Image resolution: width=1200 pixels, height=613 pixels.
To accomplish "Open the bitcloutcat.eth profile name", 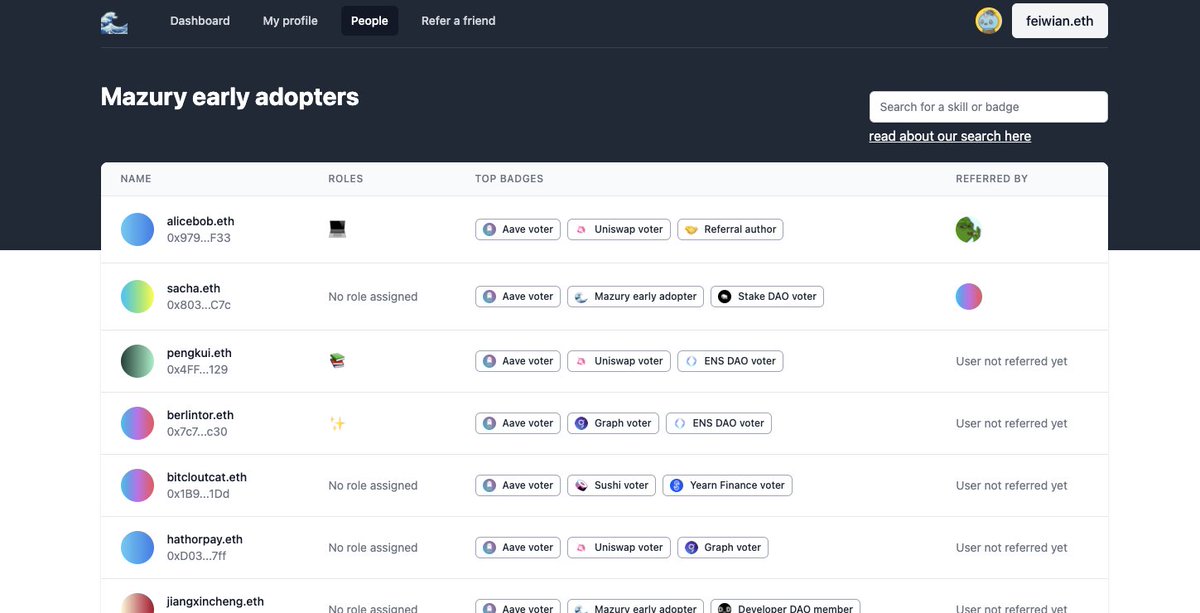I will [207, 477].
